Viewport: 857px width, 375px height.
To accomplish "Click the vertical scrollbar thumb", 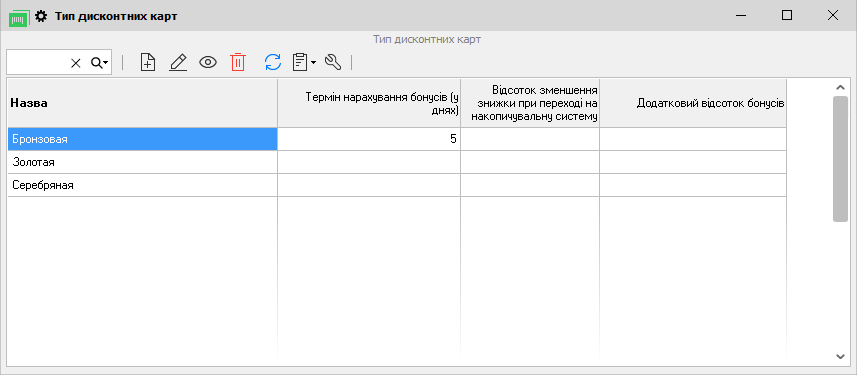I will pos(841,159).
